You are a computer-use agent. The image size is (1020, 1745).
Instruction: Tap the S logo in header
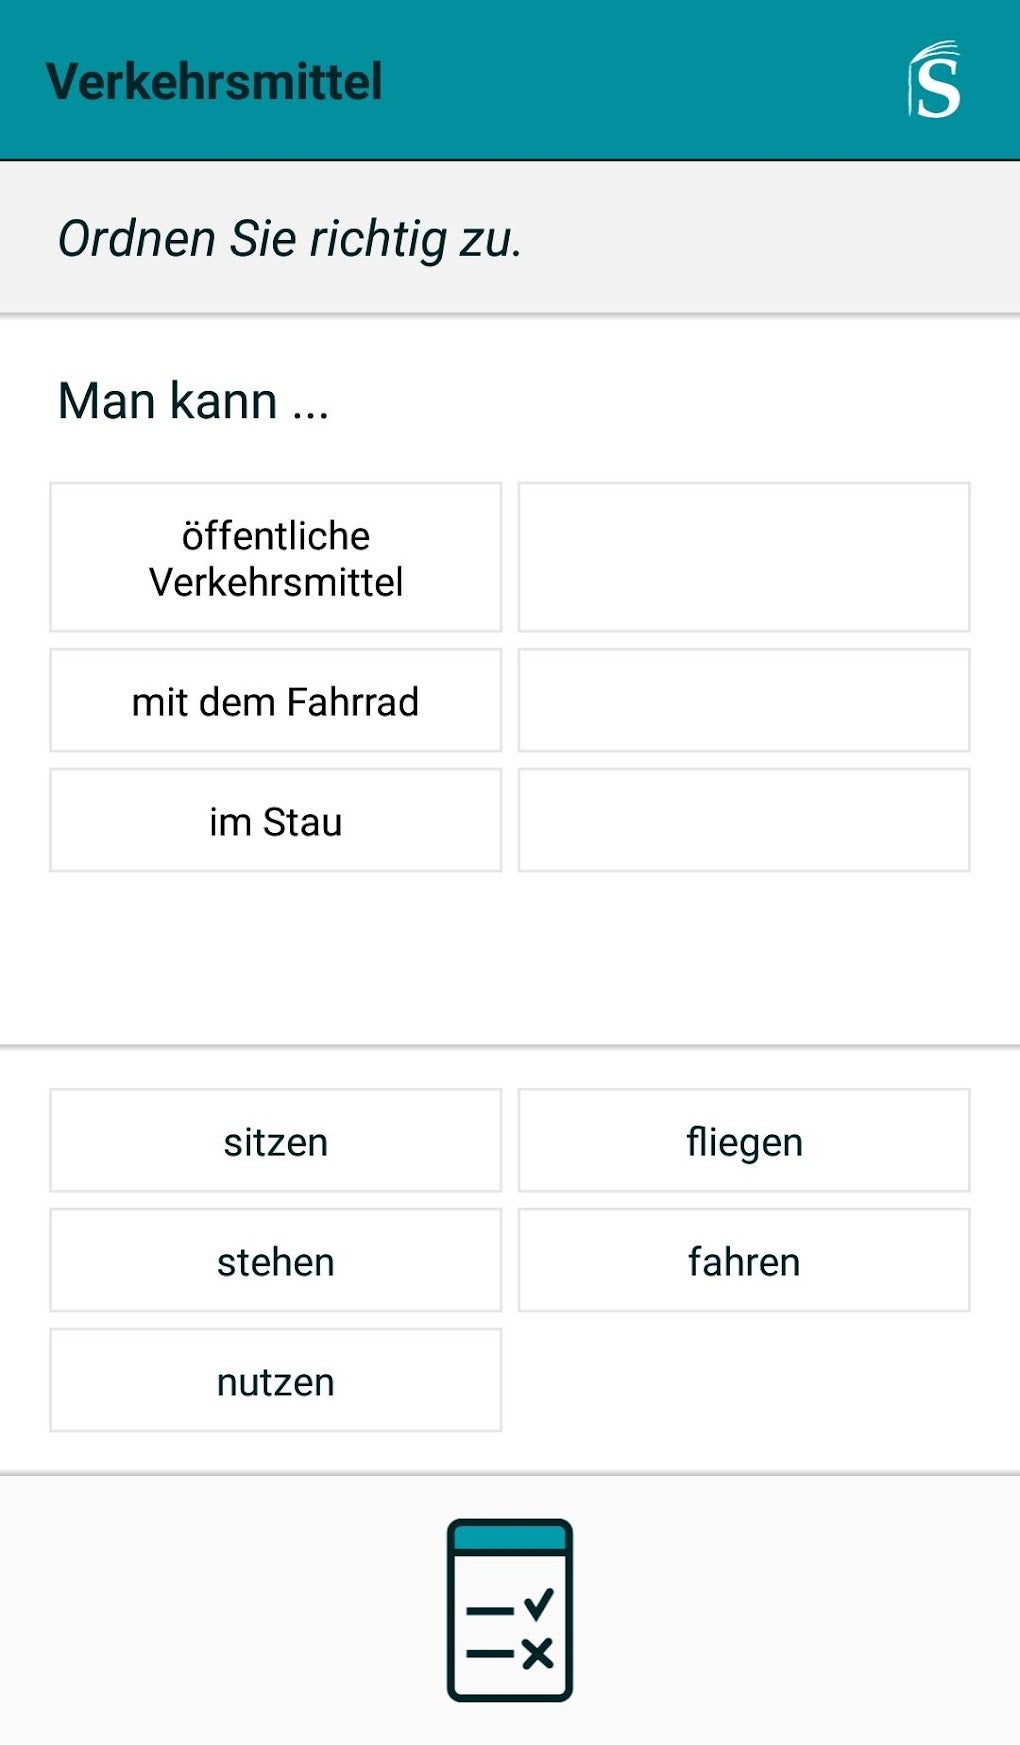[934, 80]
